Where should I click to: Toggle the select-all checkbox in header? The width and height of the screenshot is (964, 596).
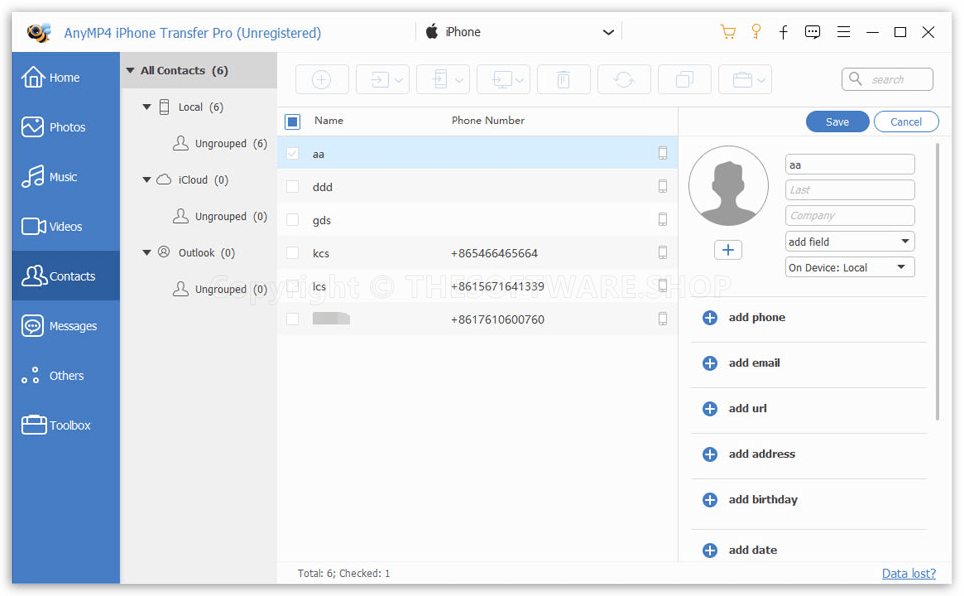pyautogui.click(x=293, y=121)
